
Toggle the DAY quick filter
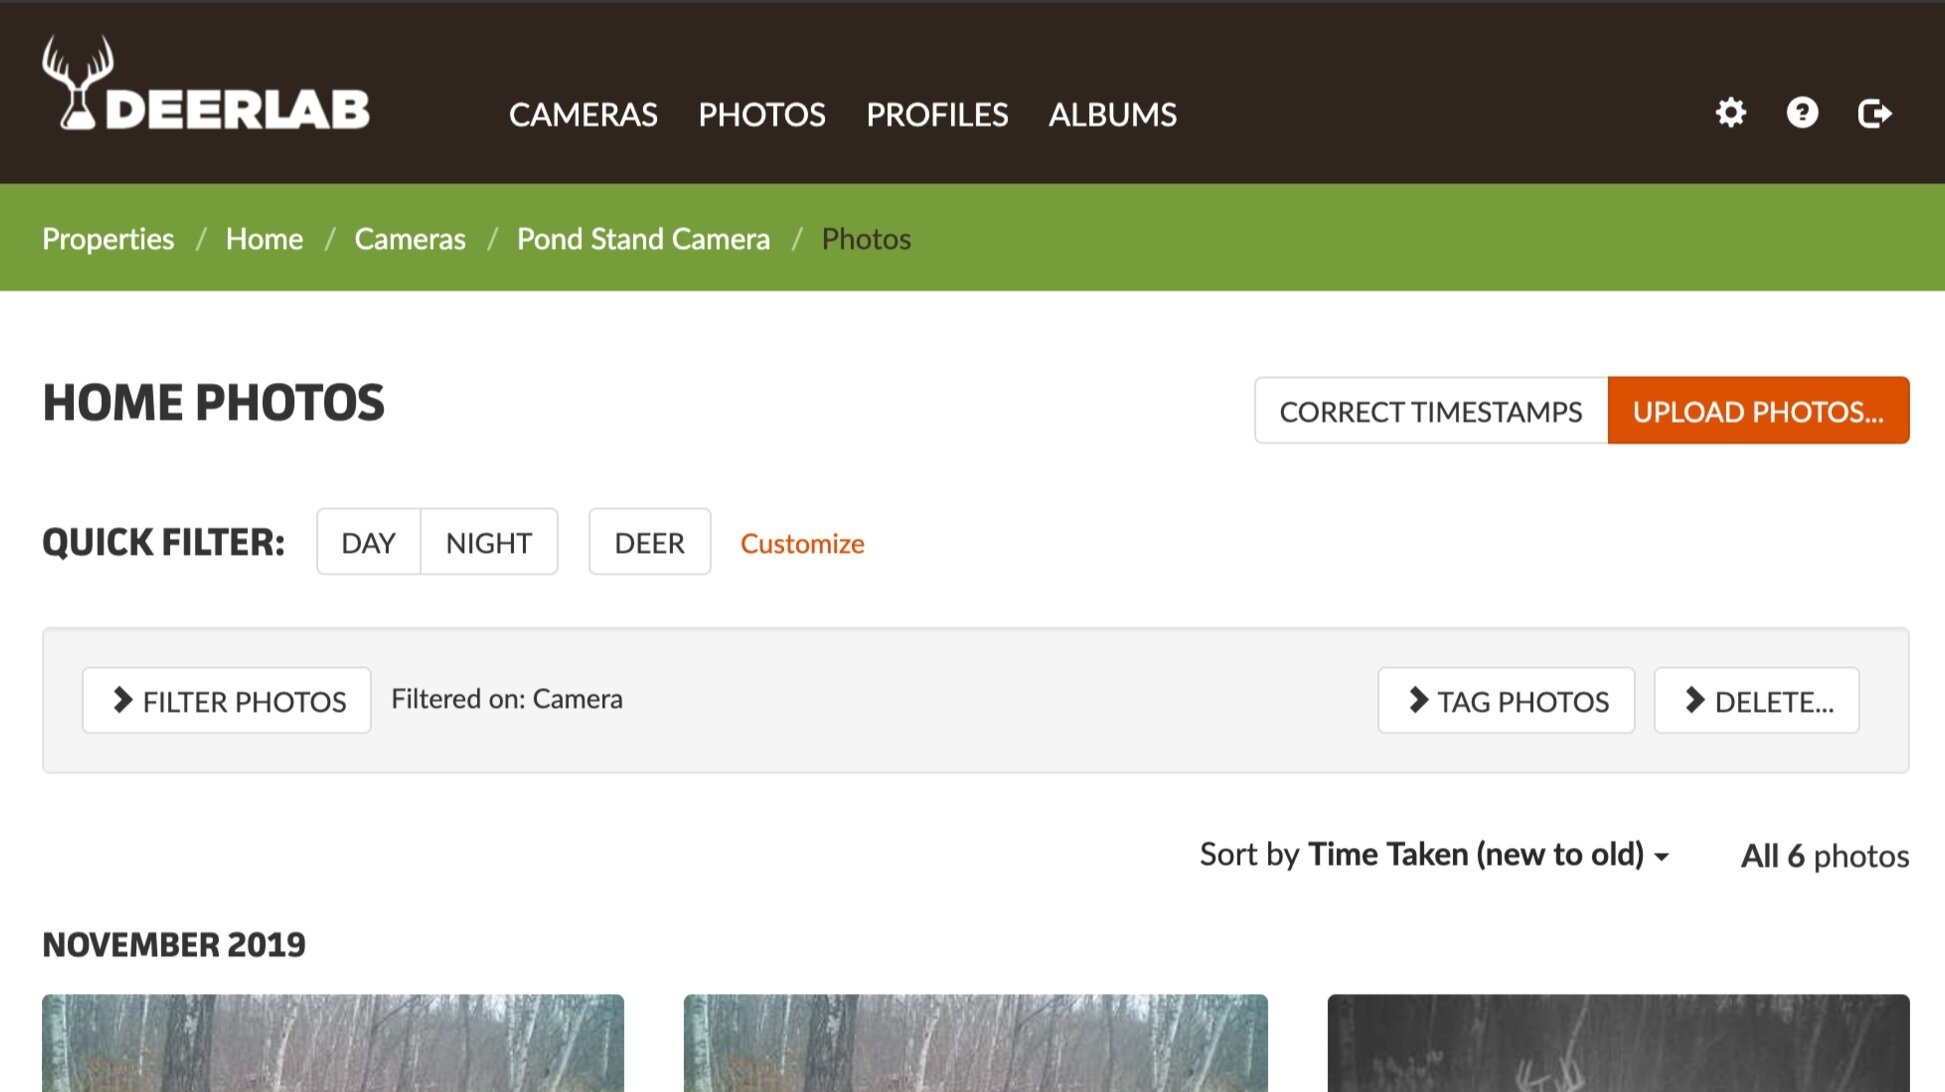pos(368,543)
